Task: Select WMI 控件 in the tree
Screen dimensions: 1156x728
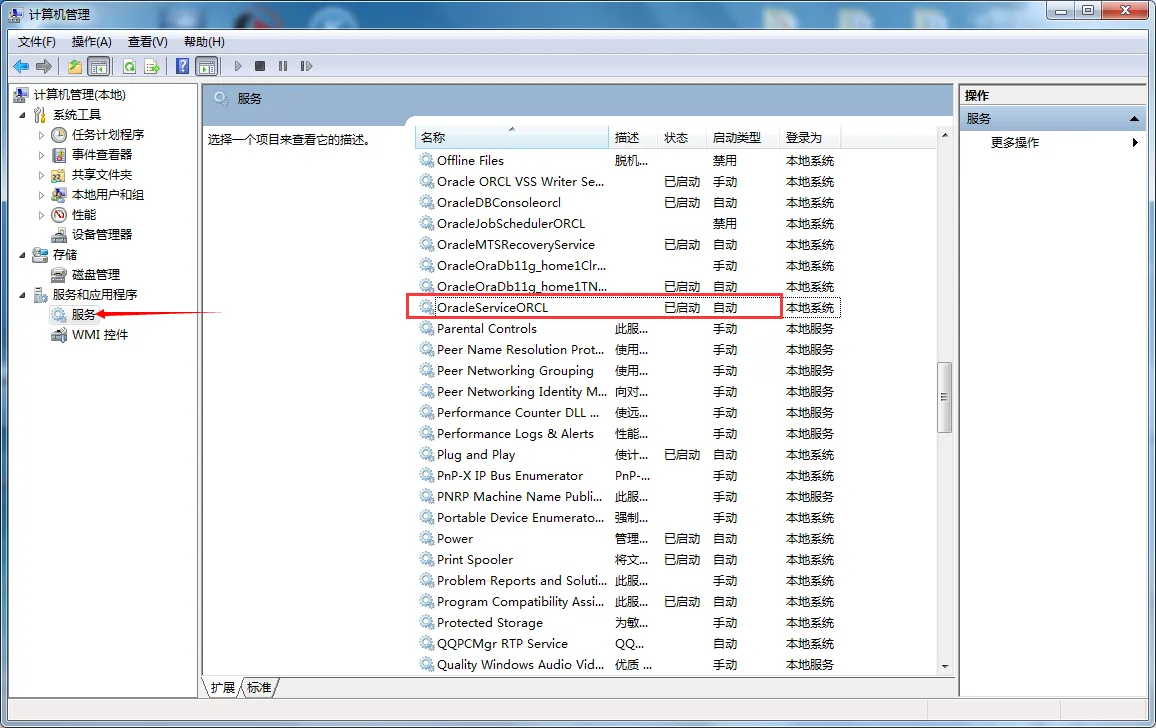Action: [100, 334]
